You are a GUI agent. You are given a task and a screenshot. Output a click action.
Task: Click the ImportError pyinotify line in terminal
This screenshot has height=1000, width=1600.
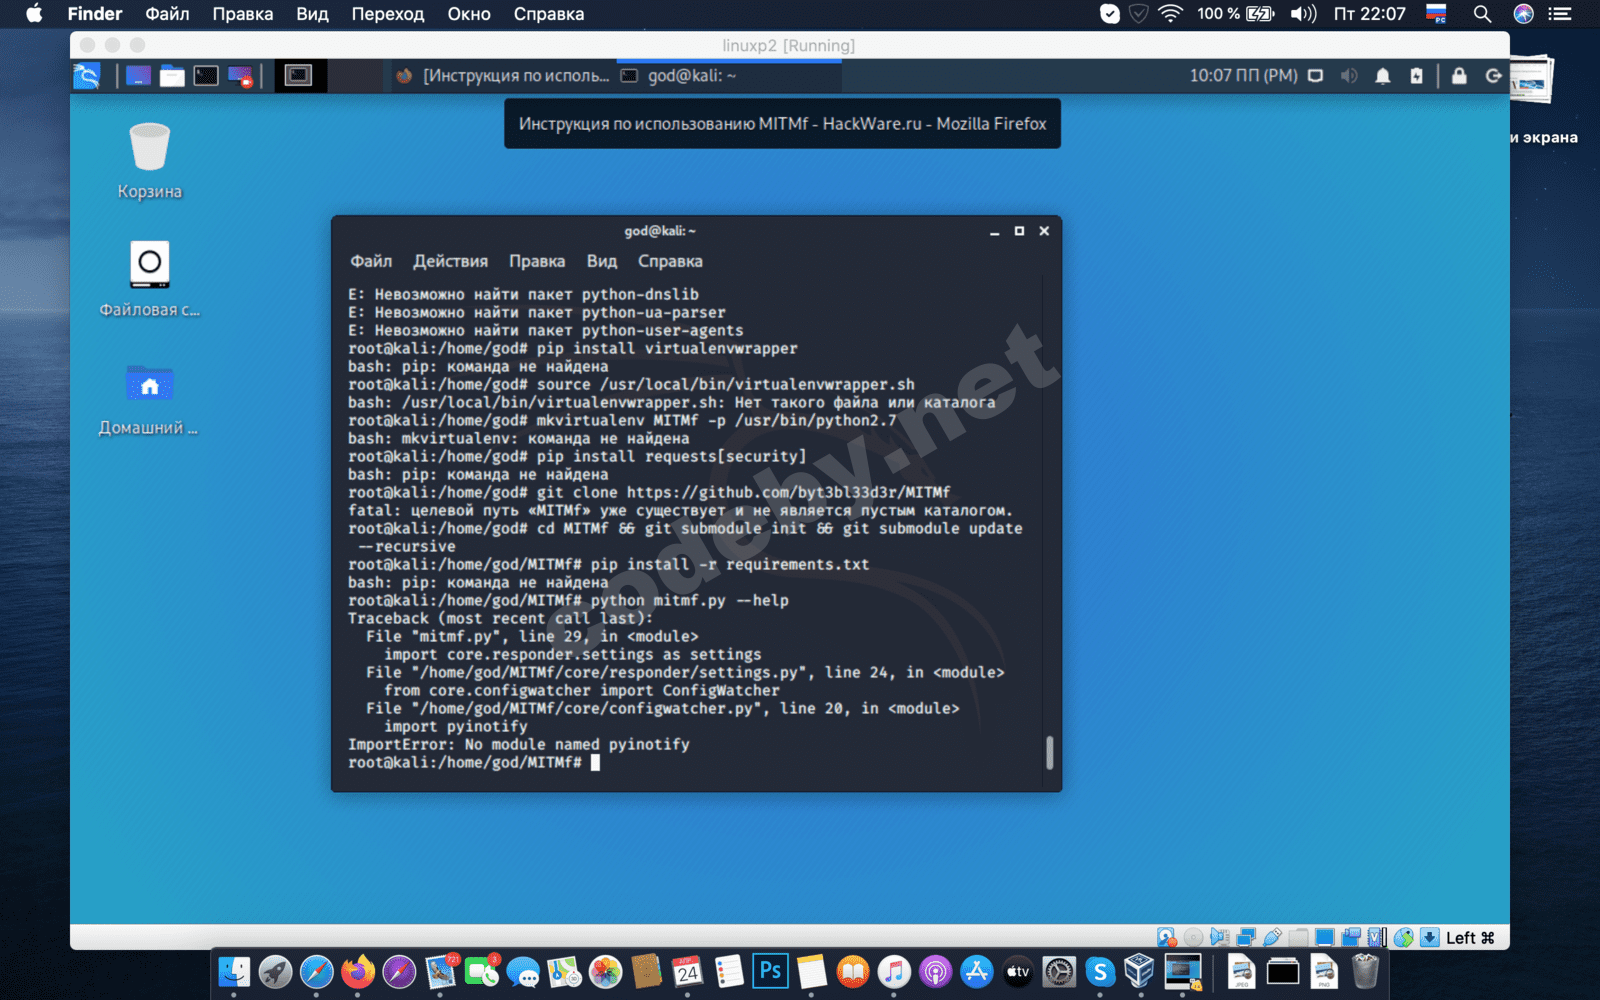pos(519,744)
